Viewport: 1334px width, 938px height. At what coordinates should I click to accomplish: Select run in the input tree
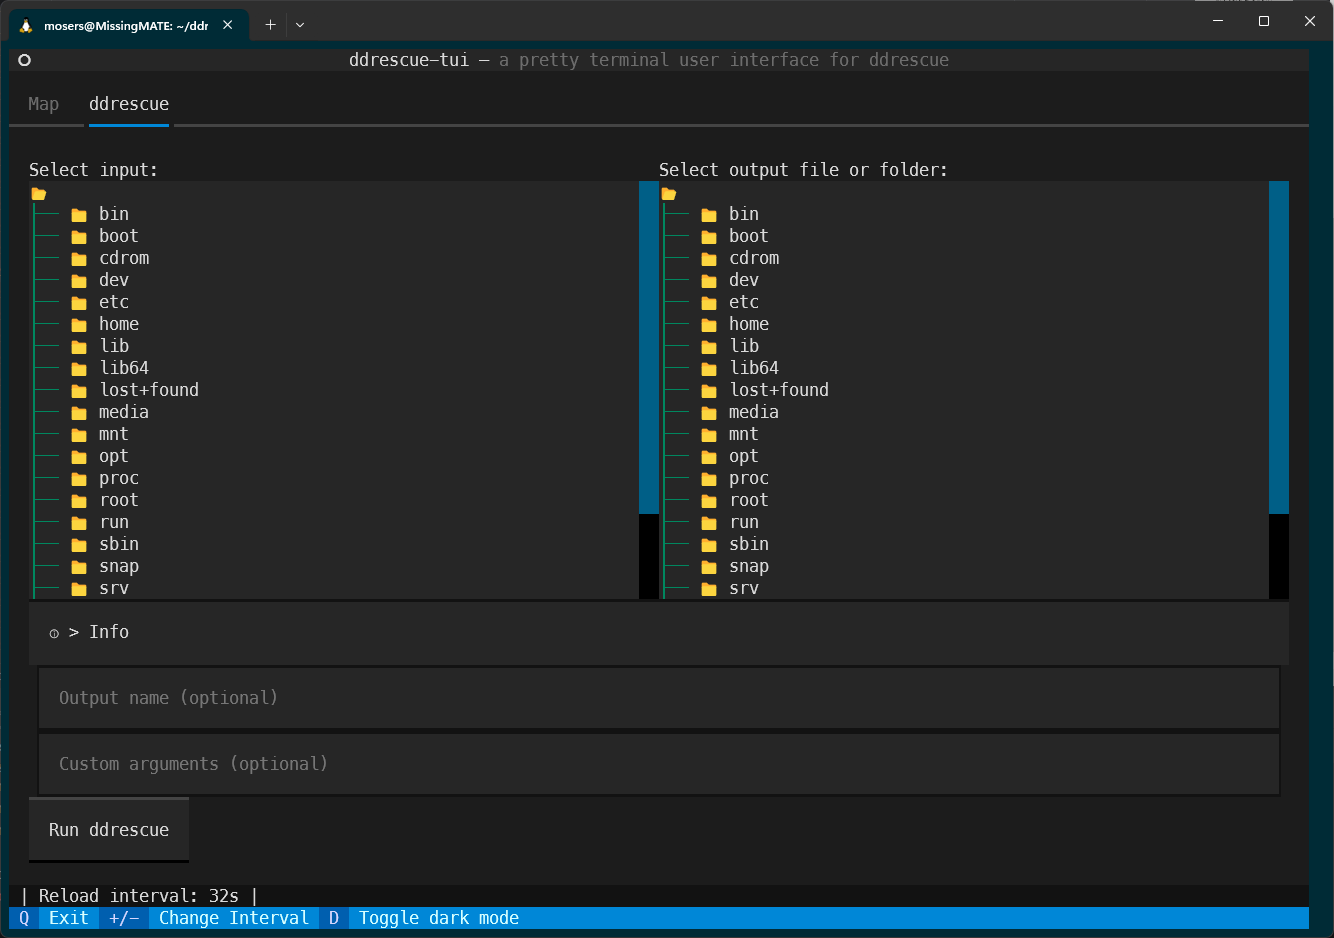[x=114, y=523]
